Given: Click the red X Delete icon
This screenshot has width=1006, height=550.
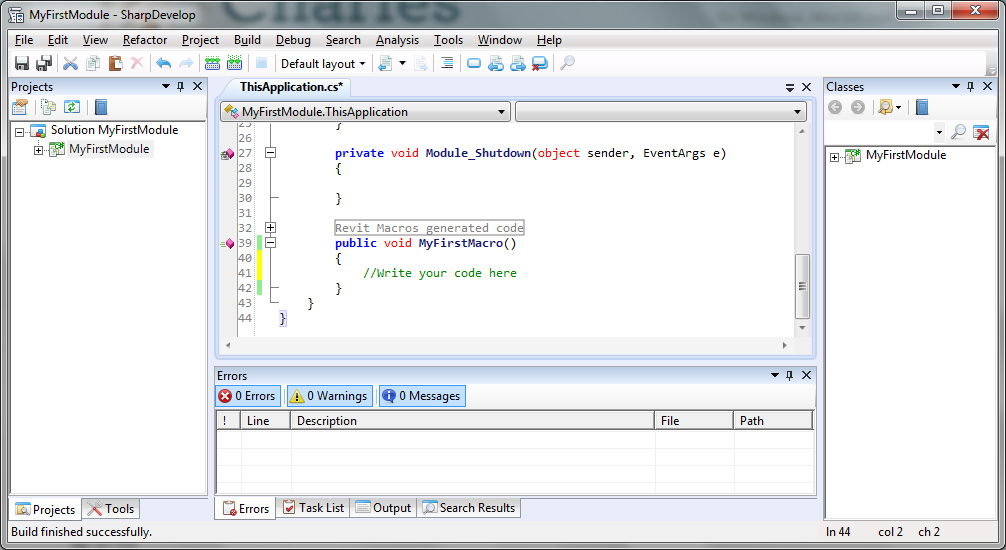Looking at the screenshot, I should 137,63.
